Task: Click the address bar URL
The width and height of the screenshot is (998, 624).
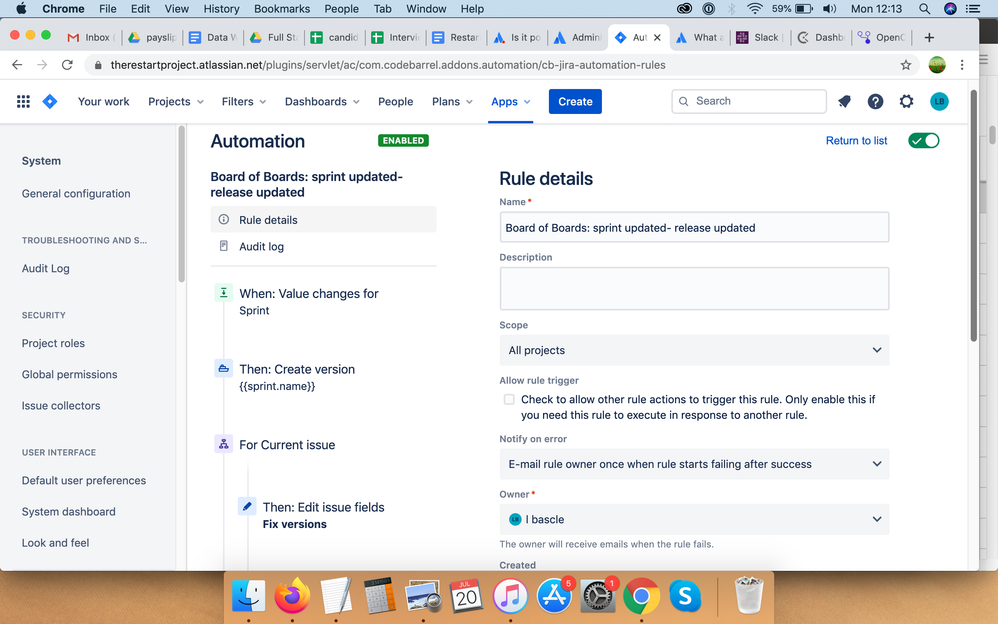Action: 388,65
